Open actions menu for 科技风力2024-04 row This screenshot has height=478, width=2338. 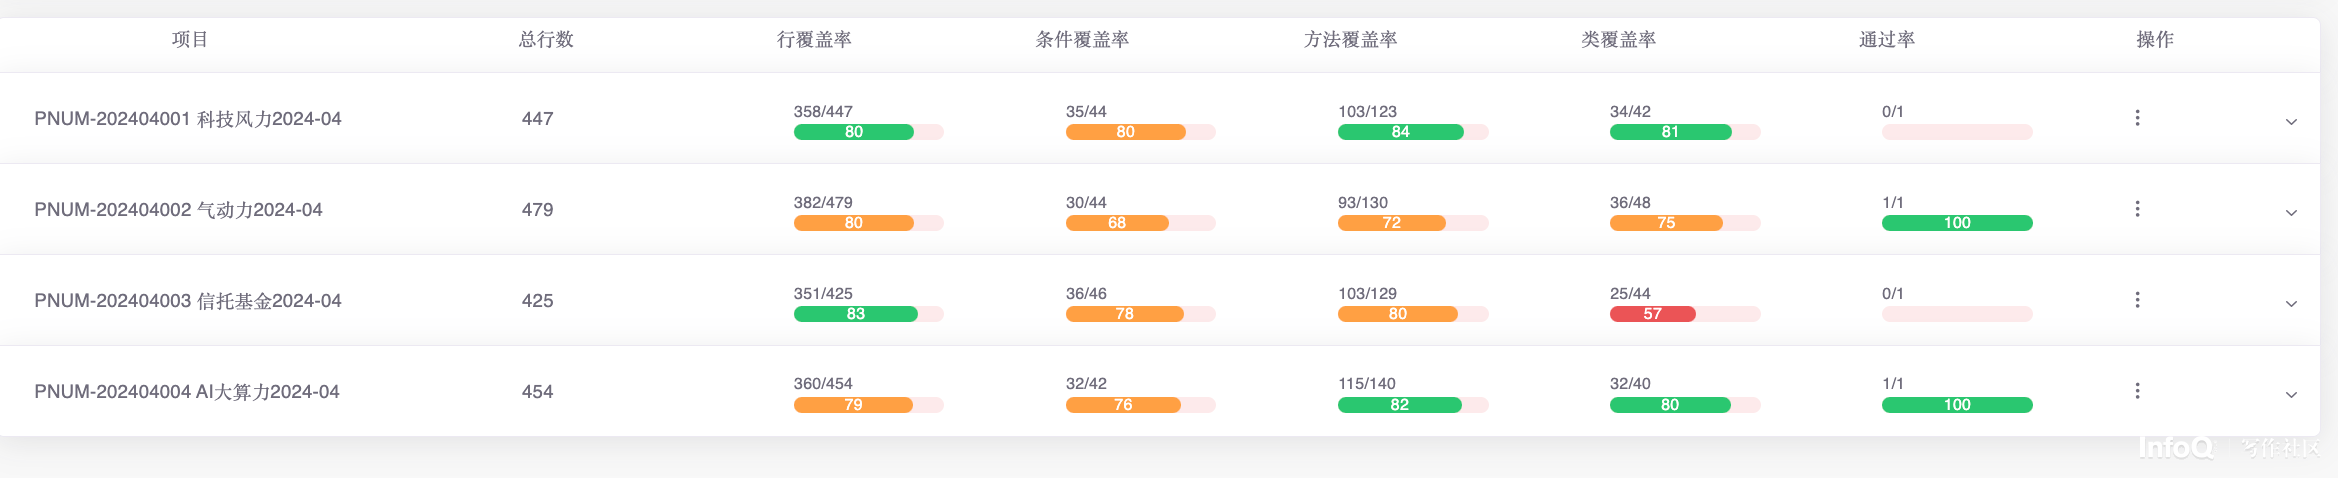pyautogui.click(x=2137, y=118)
